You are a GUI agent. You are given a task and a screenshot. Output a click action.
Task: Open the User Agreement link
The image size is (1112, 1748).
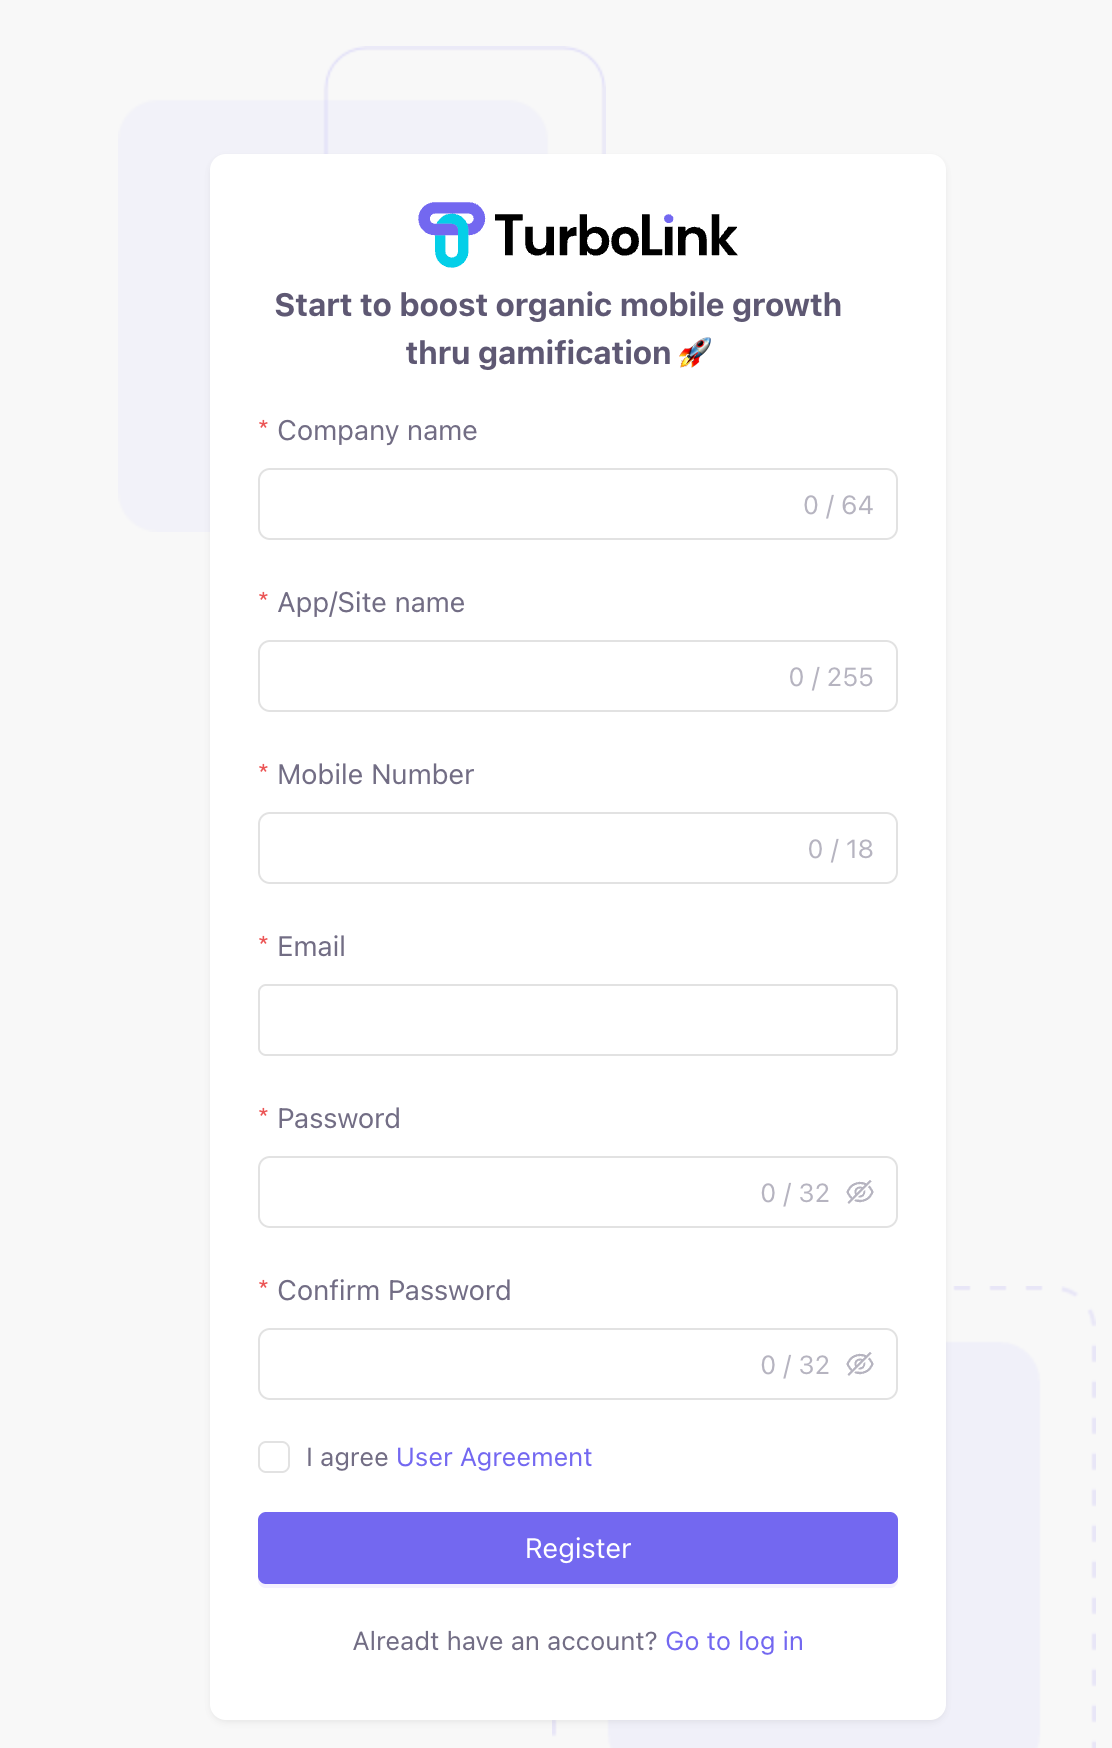(x=494, y=1457)
